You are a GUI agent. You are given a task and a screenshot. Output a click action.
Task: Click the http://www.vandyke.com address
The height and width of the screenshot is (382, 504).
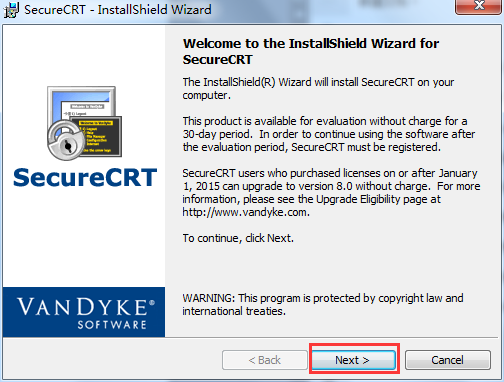point(246,212)
